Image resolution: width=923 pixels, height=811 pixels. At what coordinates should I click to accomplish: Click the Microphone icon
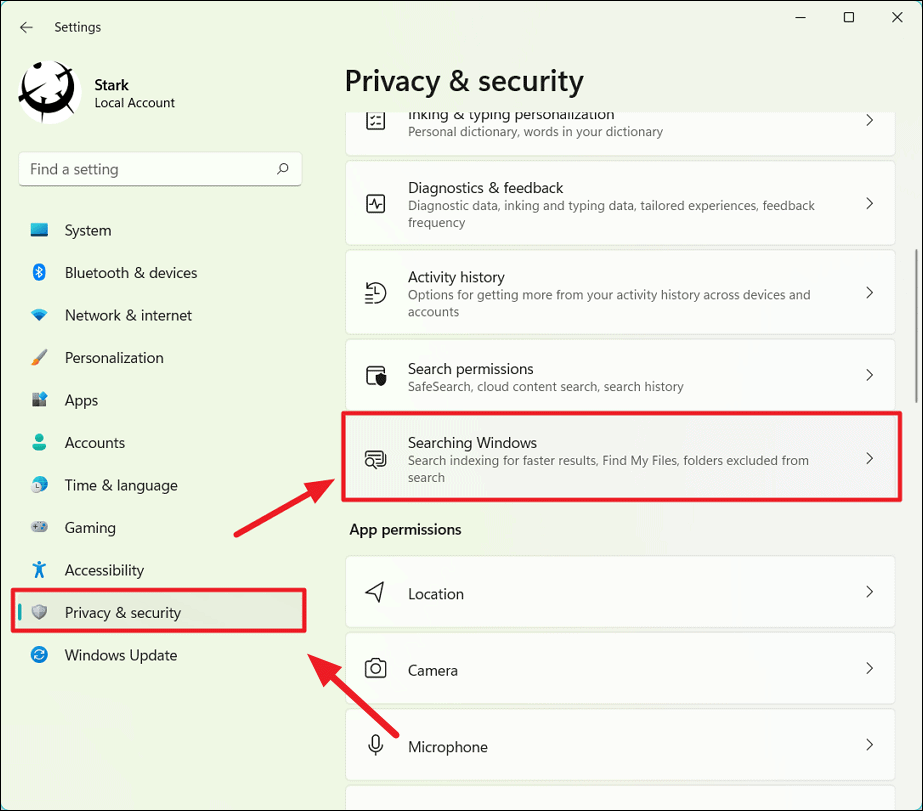(x=376, y=745)
